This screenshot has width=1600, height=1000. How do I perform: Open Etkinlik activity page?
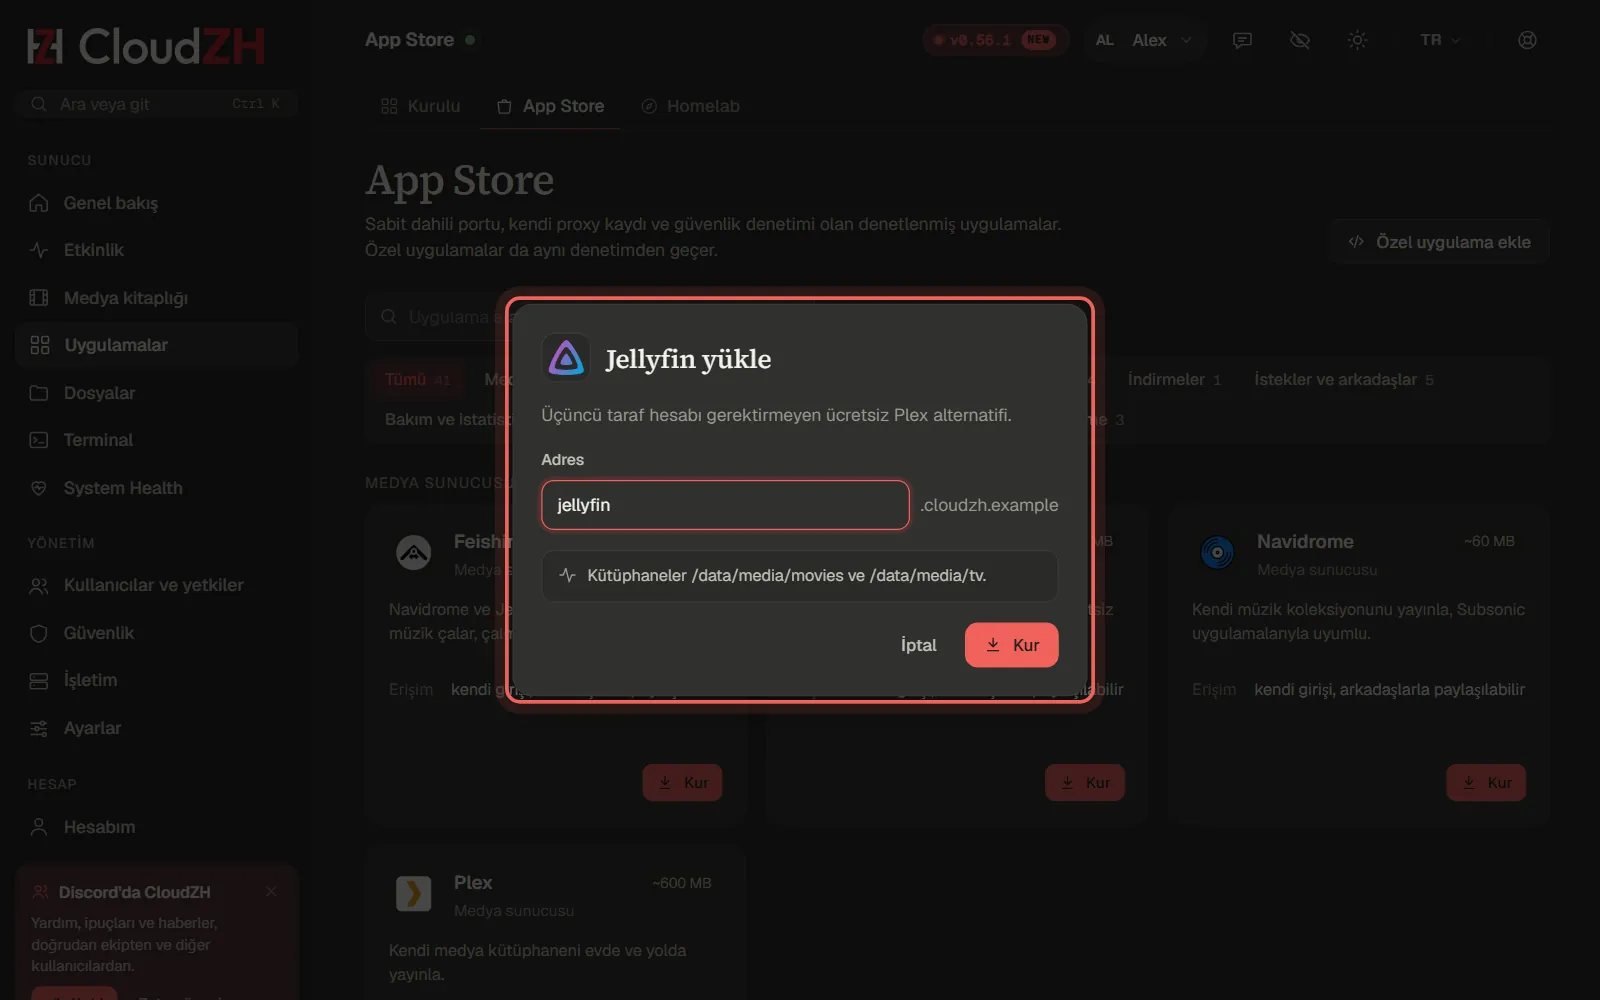click(156, 250)
